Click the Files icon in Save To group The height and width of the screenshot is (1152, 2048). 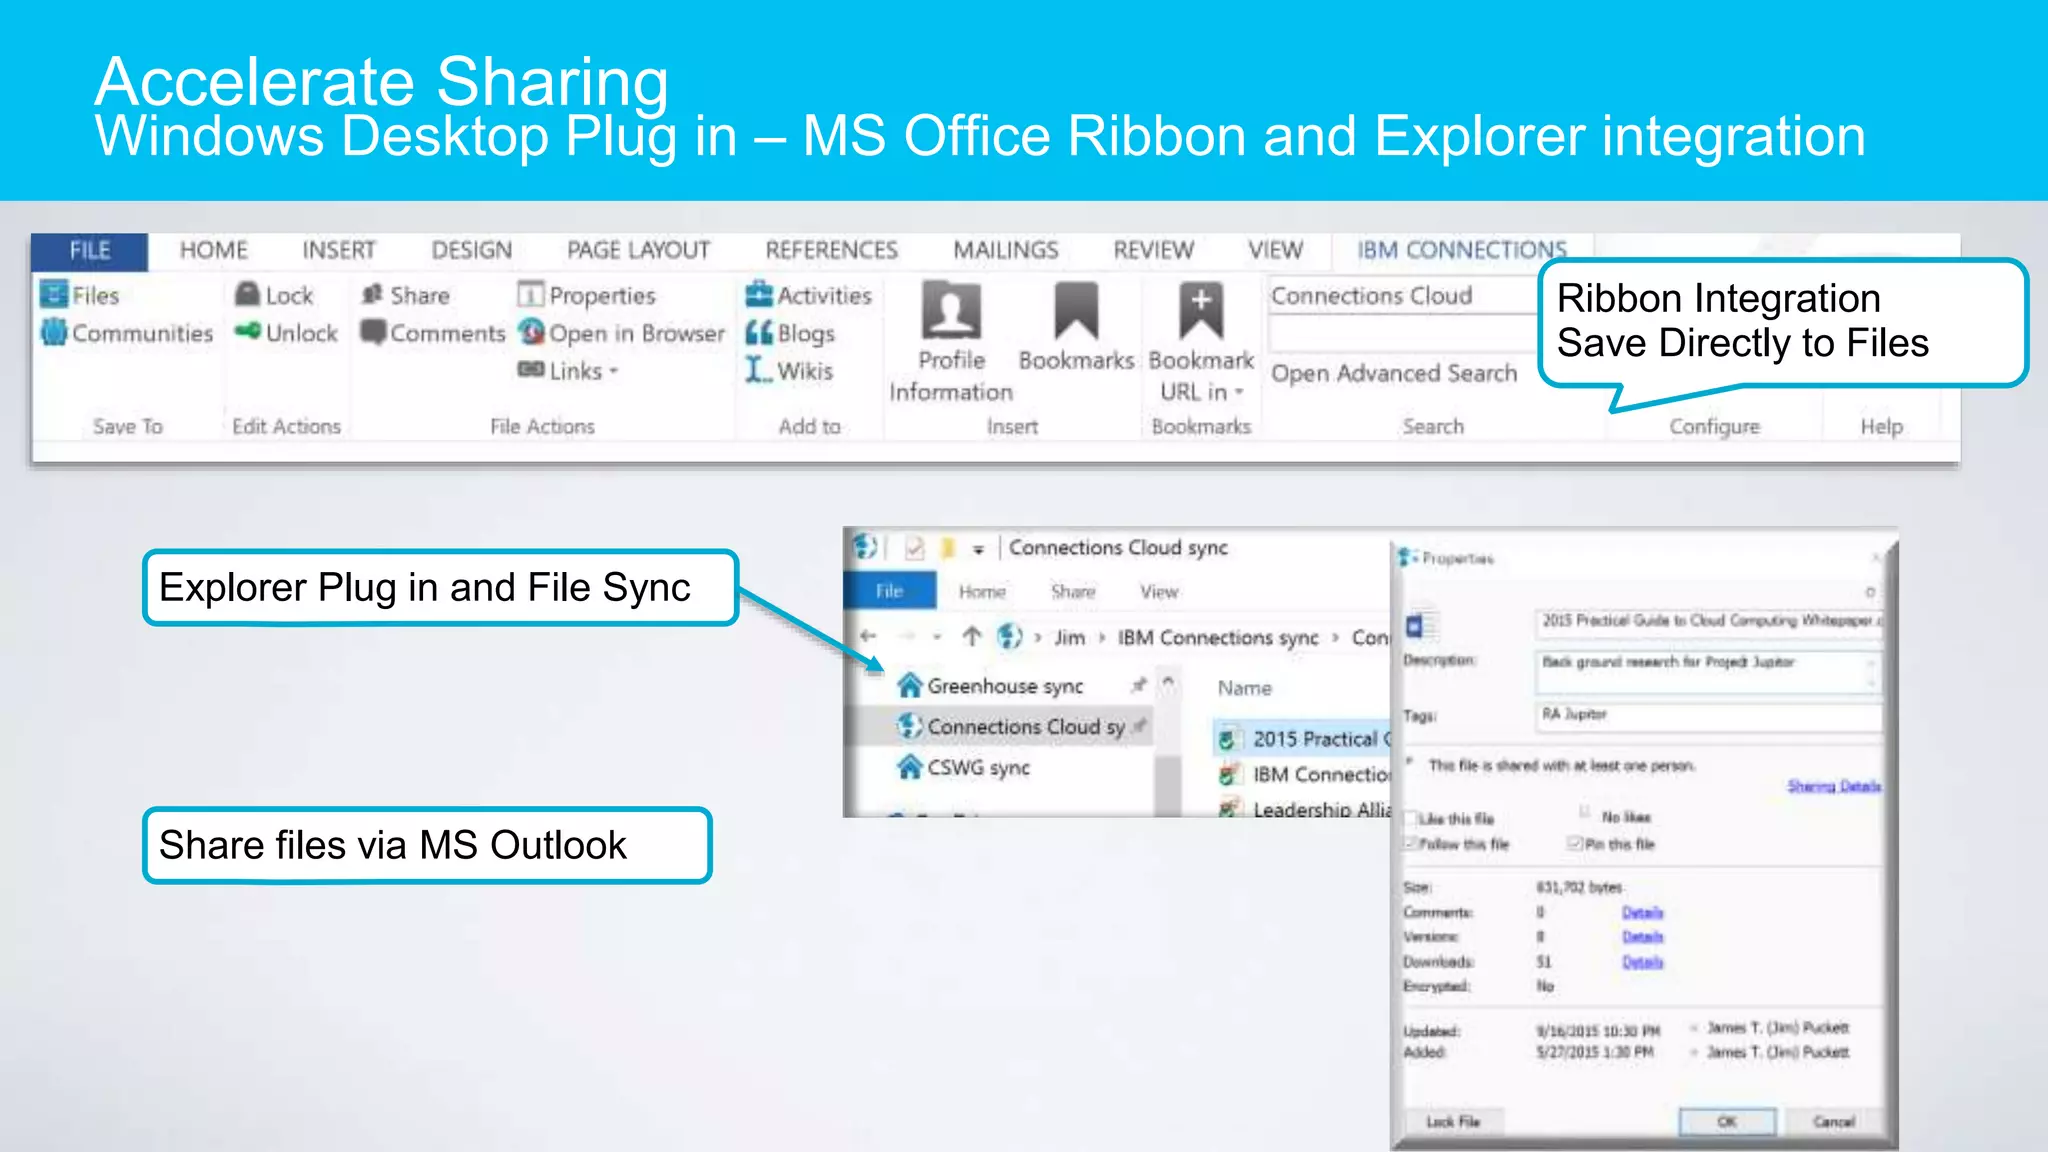click(54, 295)
